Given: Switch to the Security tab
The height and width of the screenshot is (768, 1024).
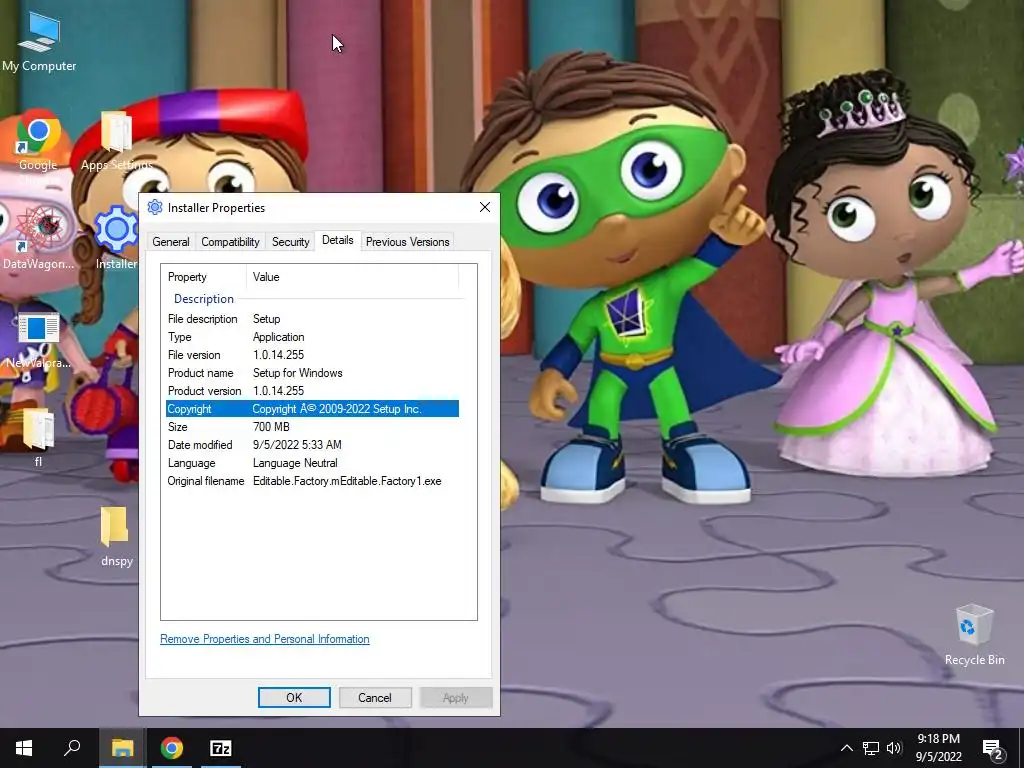Looking at the screenshot, I should pyautogui.click(x=290, y=242).
